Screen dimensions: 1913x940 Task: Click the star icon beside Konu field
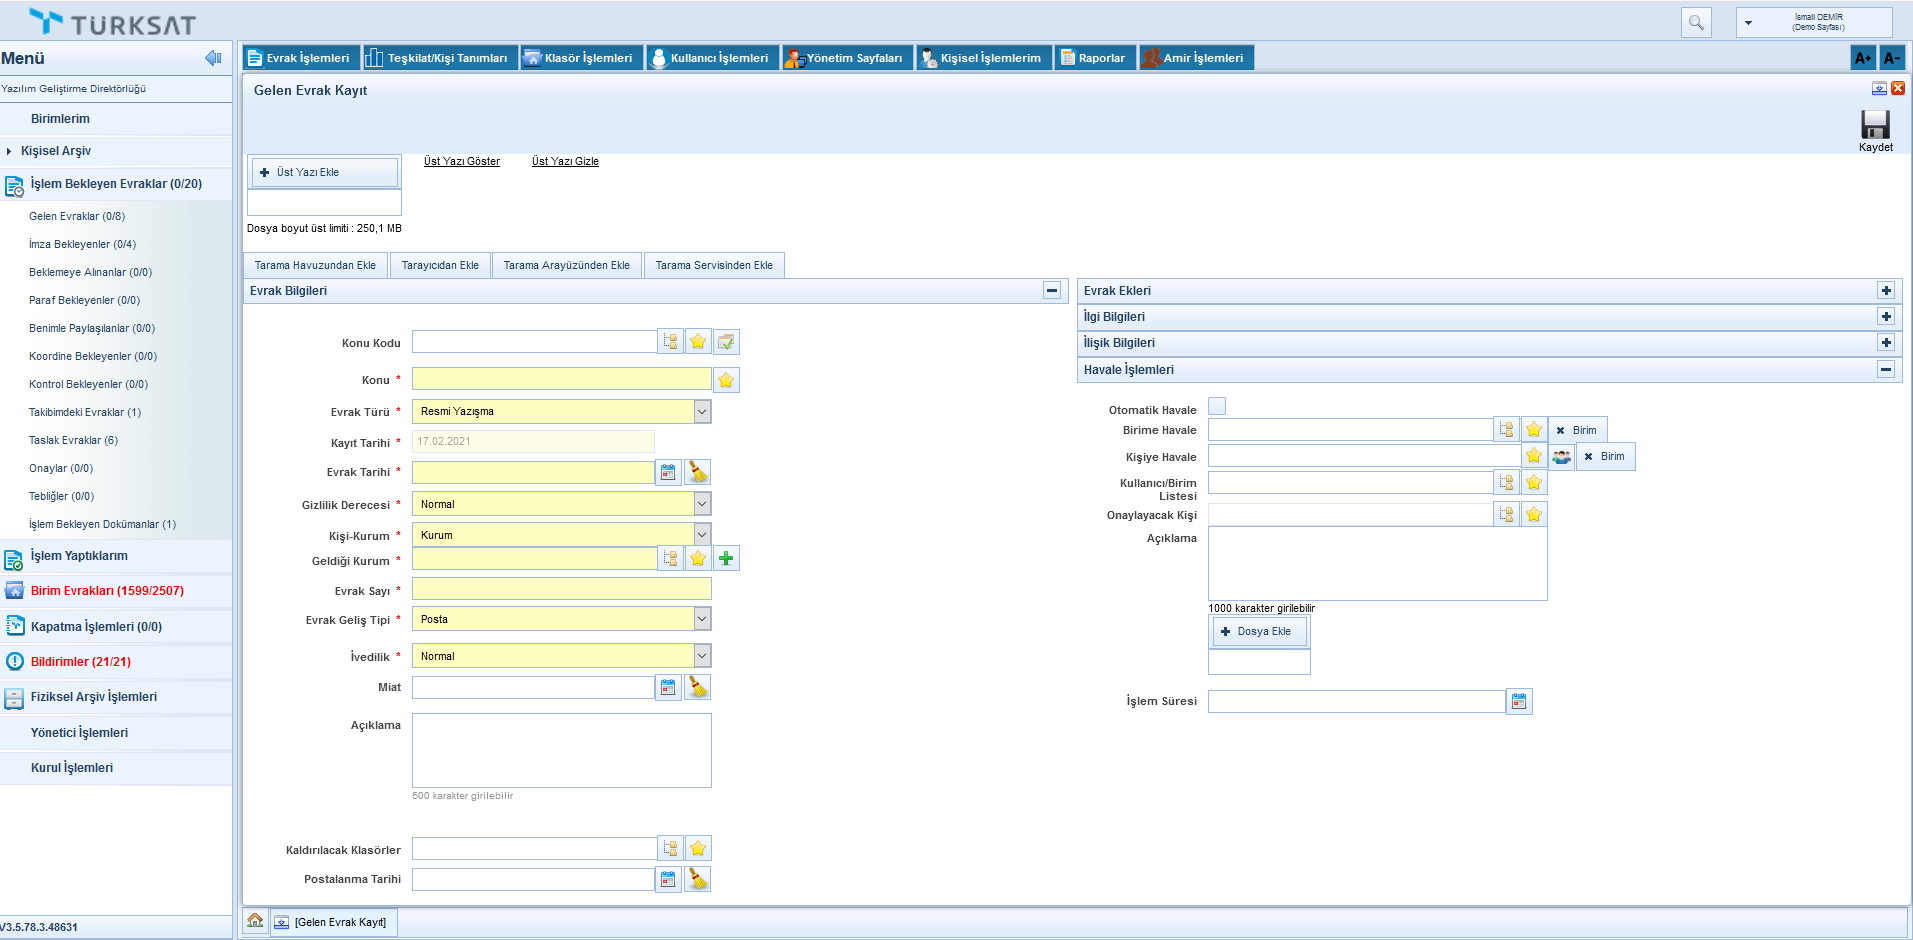coord(726,380)
